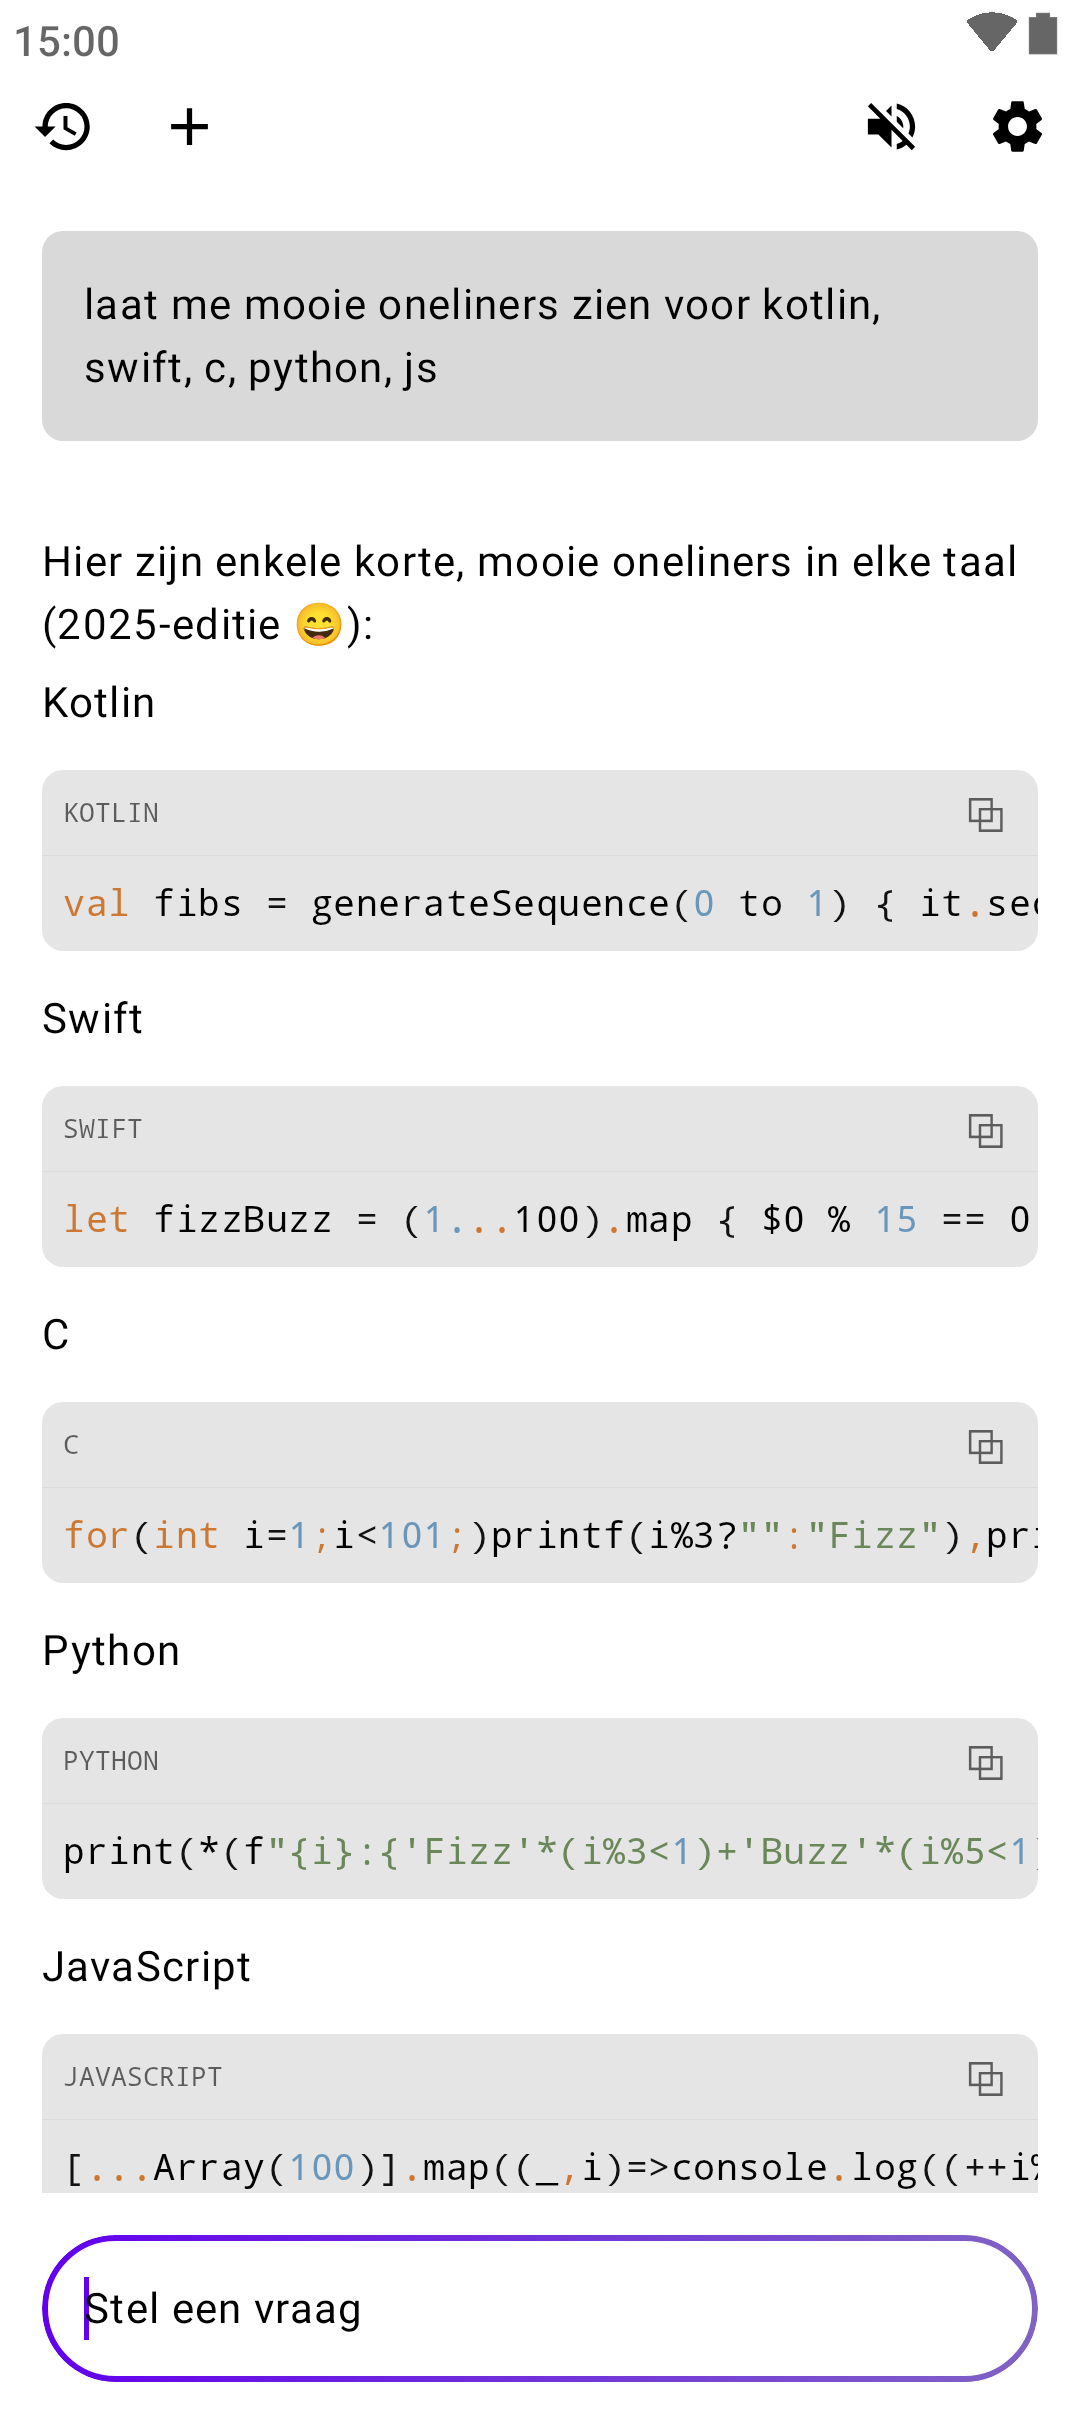The image size is (1080, 2424).
Task: Tap the JavaScript Array map code line
Action: tap(540, 2166)
